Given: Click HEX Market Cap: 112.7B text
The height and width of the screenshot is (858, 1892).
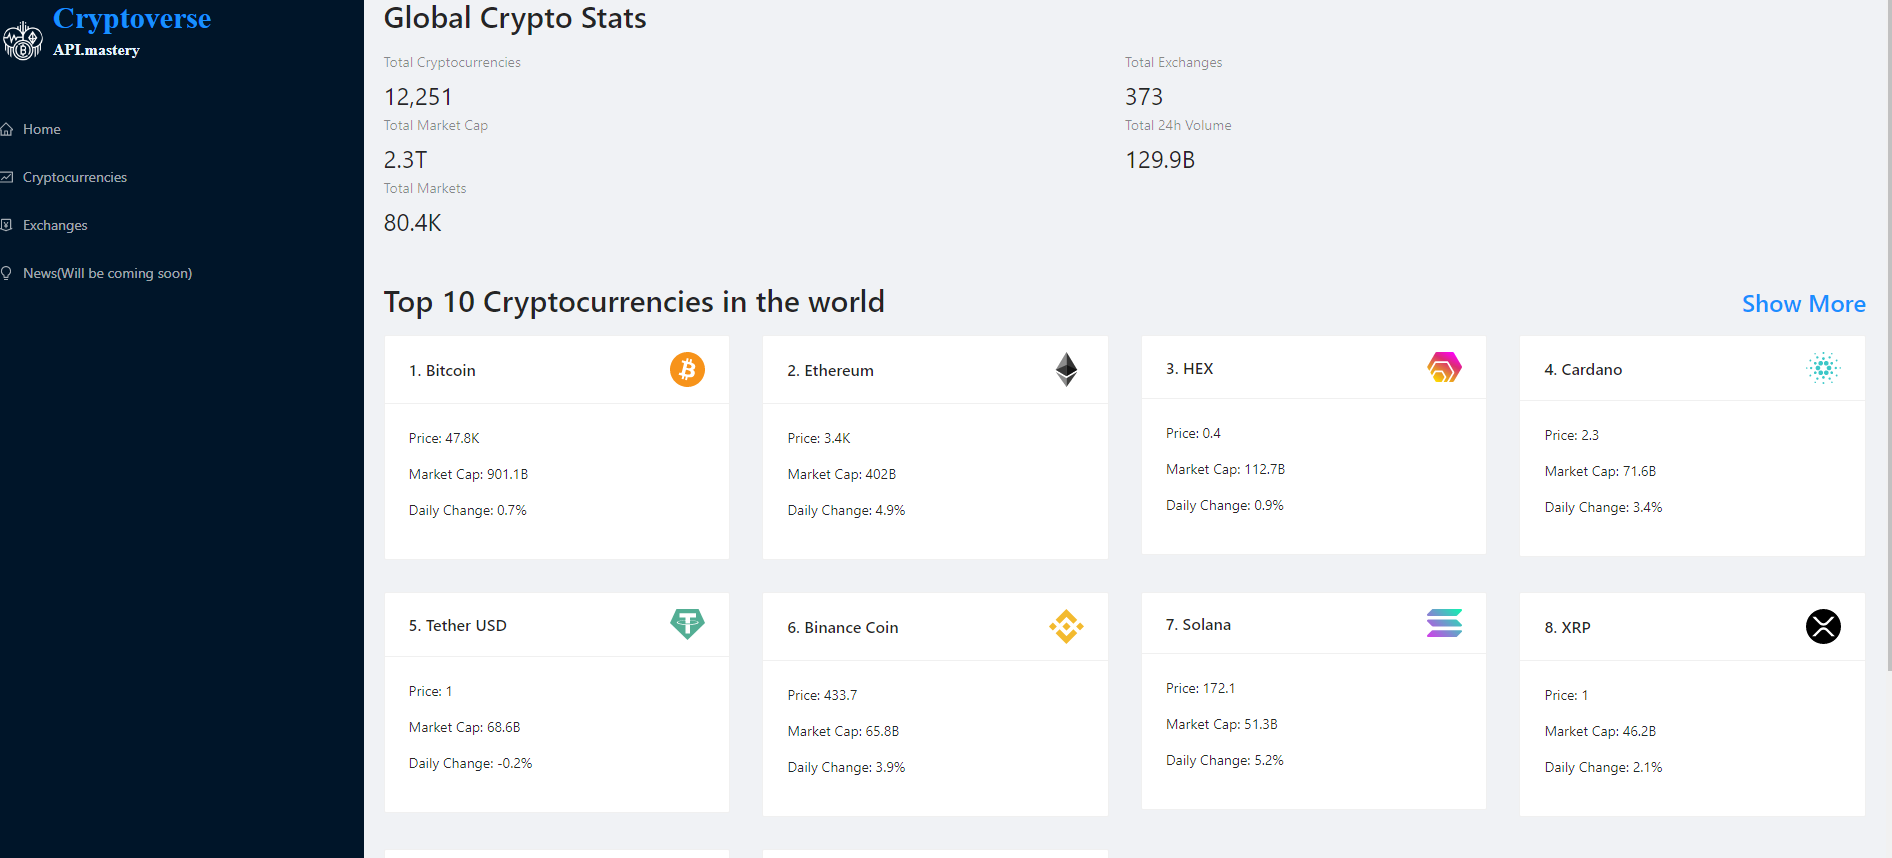Looking at the screenshot, I should [x=1225, y=469].
